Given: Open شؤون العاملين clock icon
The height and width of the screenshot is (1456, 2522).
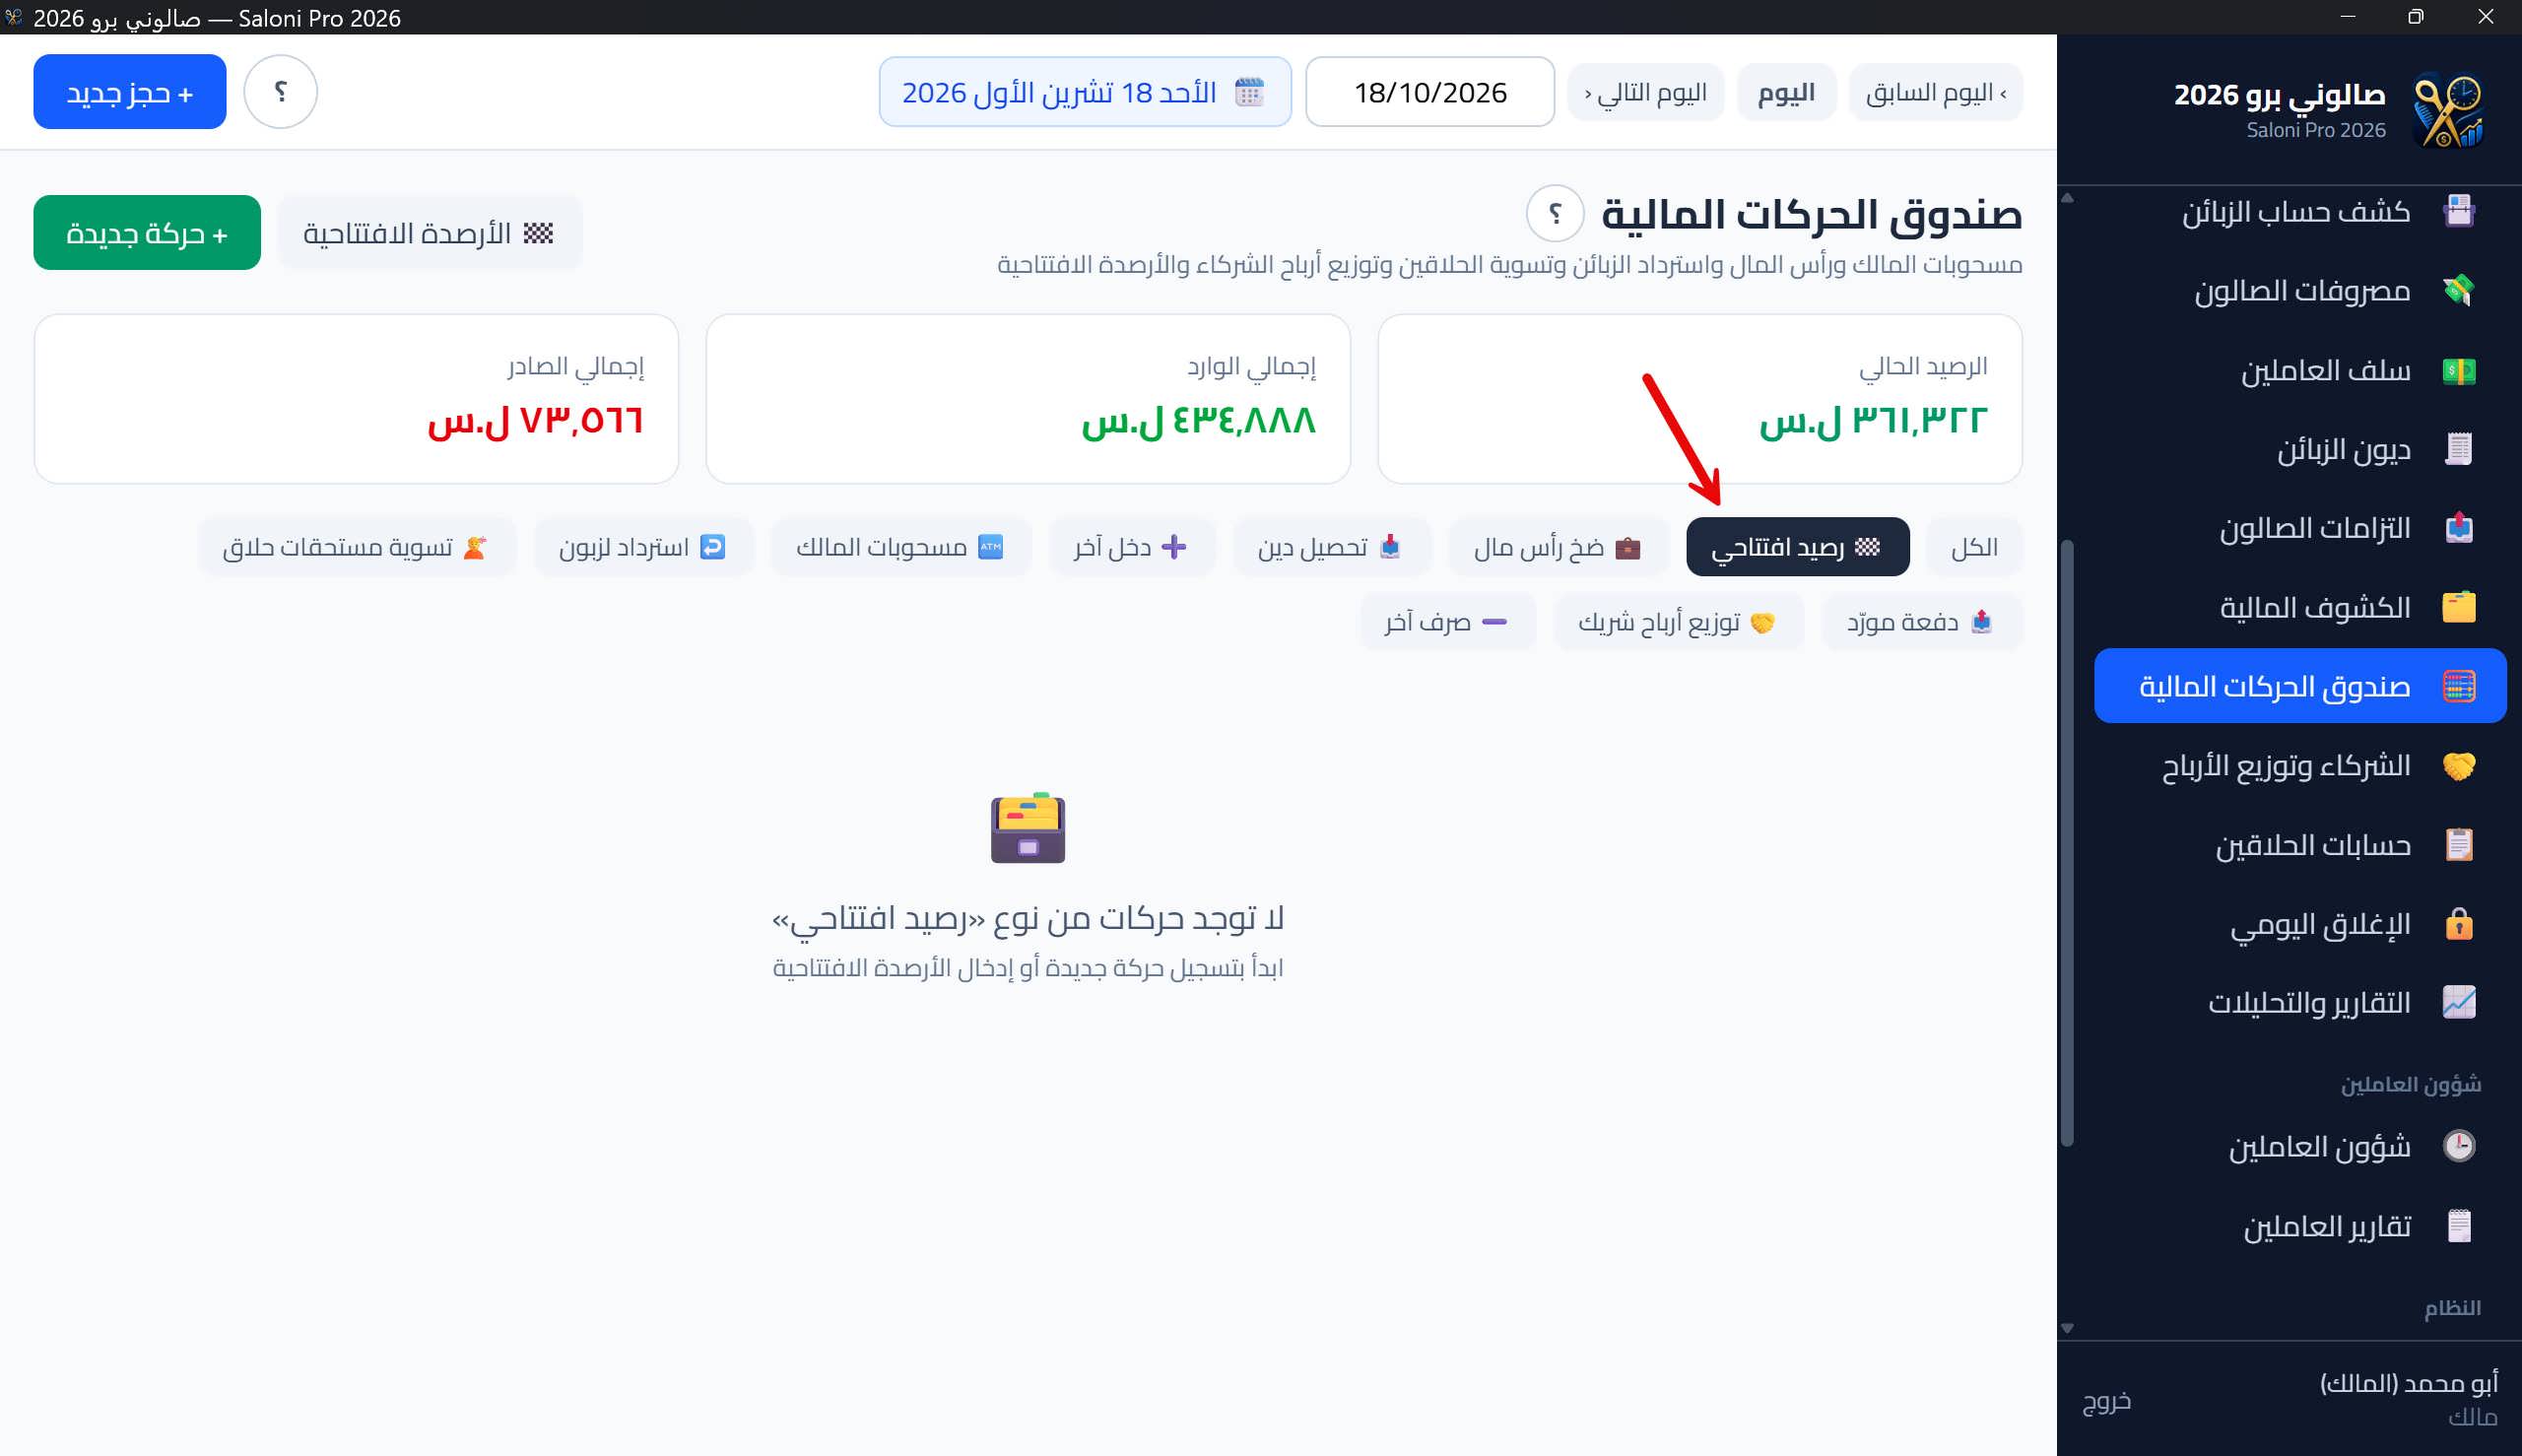Looking at the screenshot, I should (2458, 1146).
